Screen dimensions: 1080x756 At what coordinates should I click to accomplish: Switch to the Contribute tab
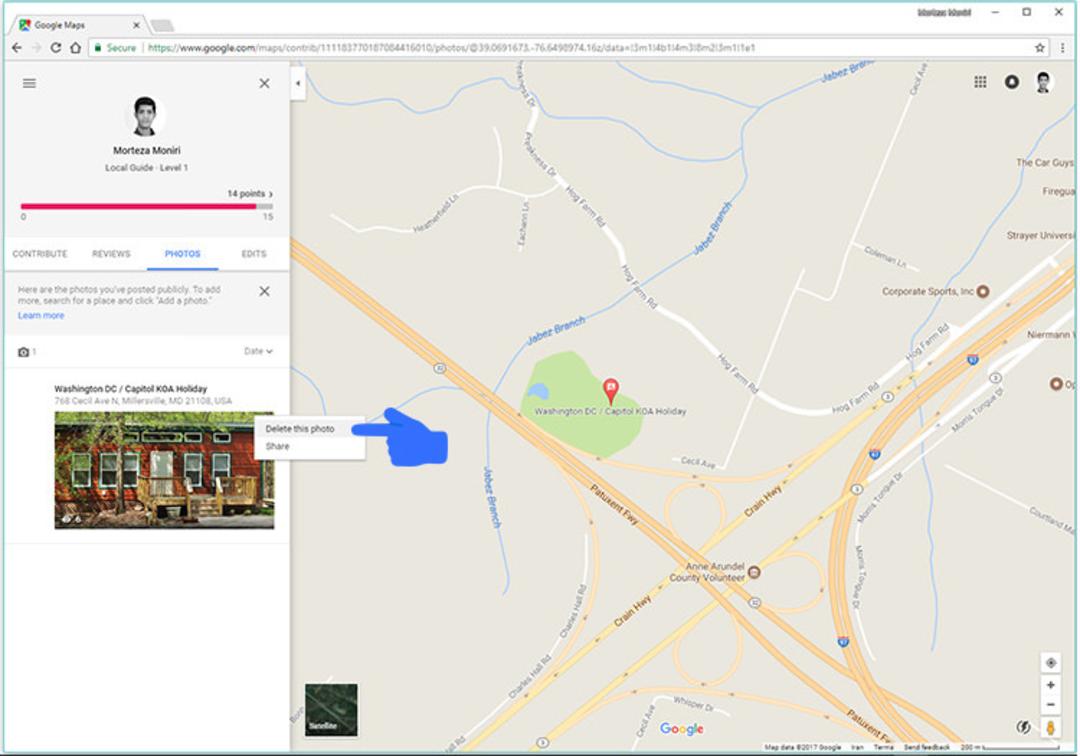pyautogui.click(x=40, y=253)
